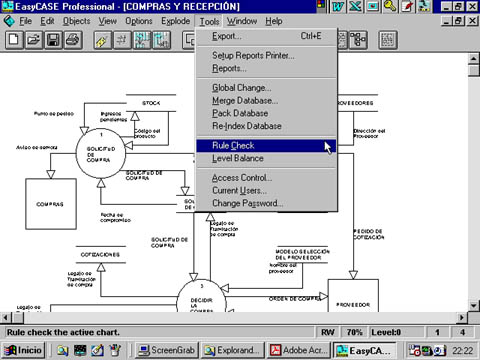This screenshot has width=480, height=360.
Task: Open the Objects menu
Action: 77,21
